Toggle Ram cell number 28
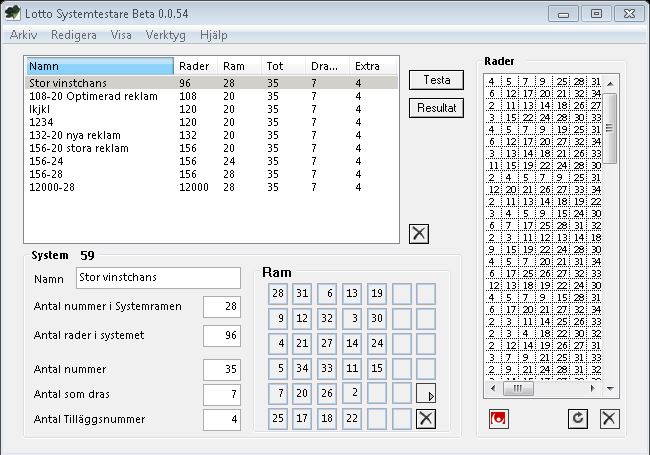The image size is (650, 455). point(278,293)
